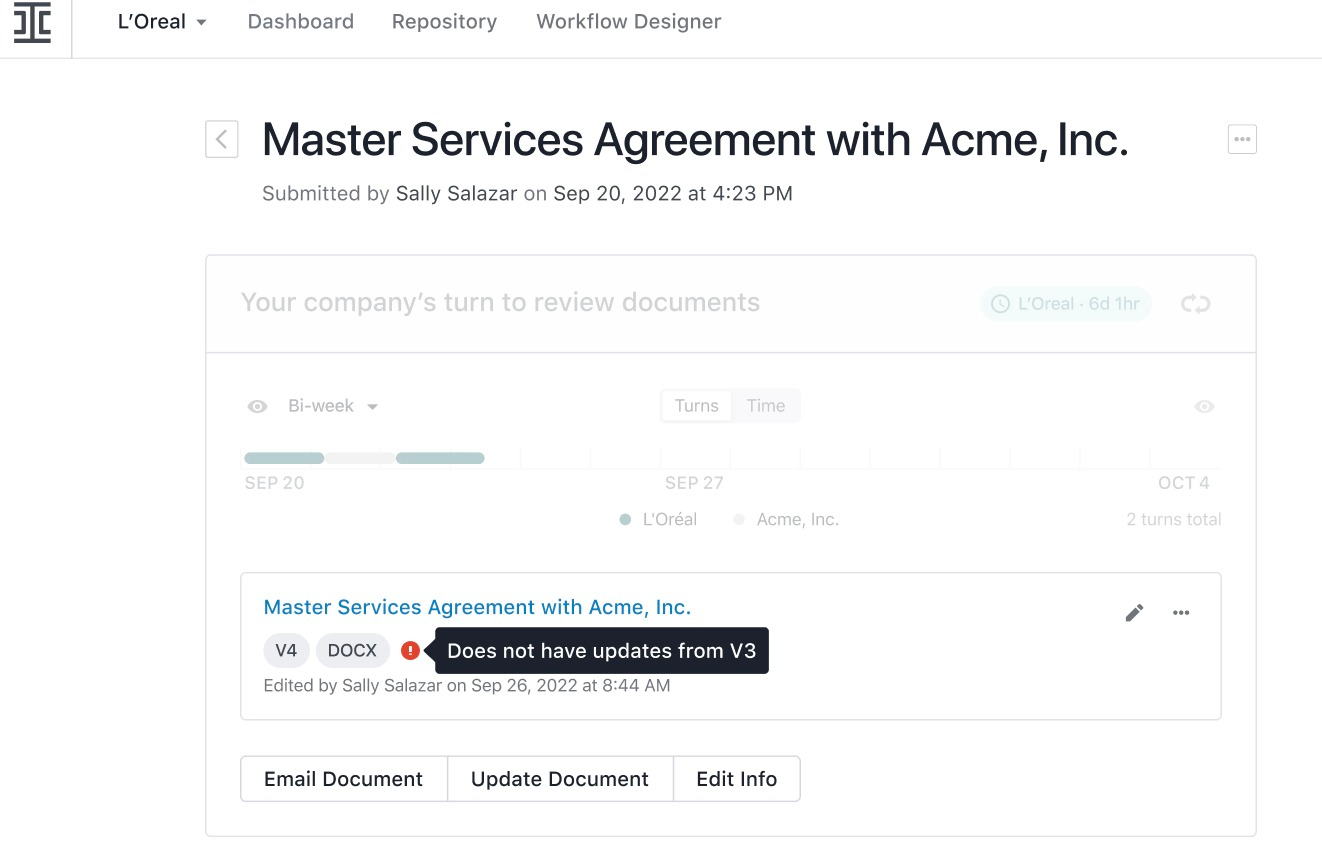Click the SEP 27 date label
Image resolution: width=1322 pixels, height=852 pixels.
coord(694,483)
